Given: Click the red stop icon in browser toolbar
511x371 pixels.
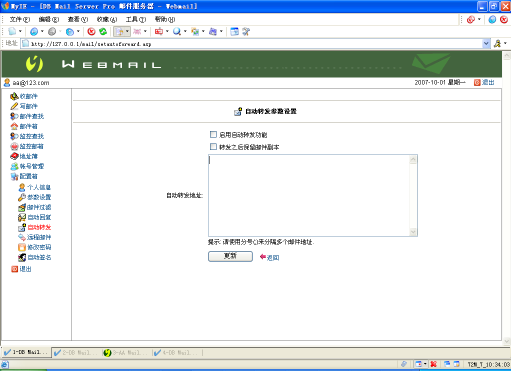Looking at the screenshot, I should tap(91, 32).
